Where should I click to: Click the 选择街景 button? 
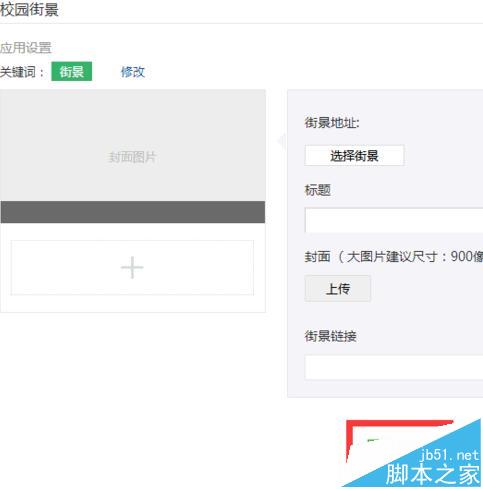click(354, 155)
